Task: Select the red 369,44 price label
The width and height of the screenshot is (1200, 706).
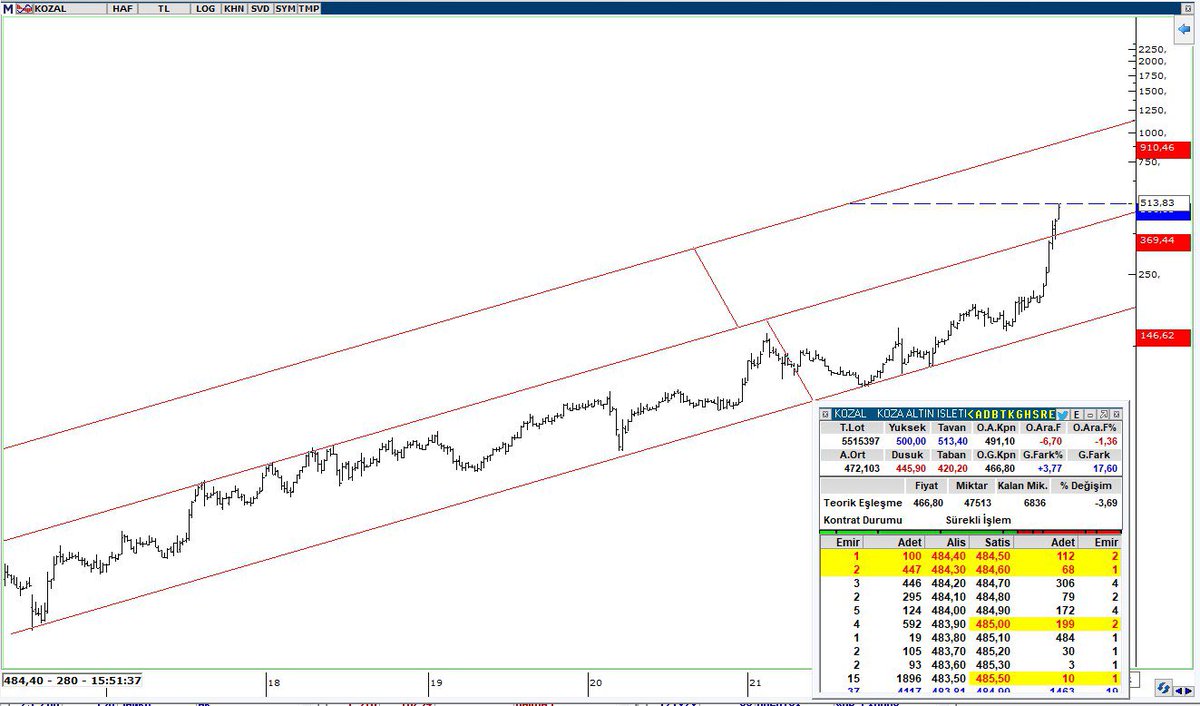Action: (x=1164, y=241)
